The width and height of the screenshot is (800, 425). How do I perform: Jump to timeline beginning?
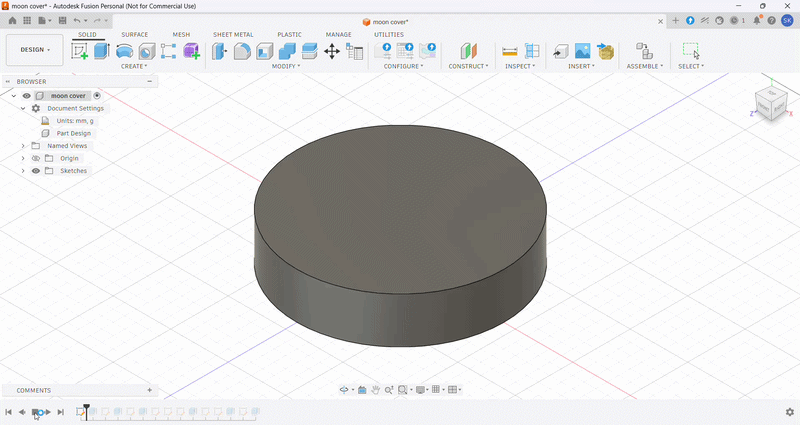point(9,412)
